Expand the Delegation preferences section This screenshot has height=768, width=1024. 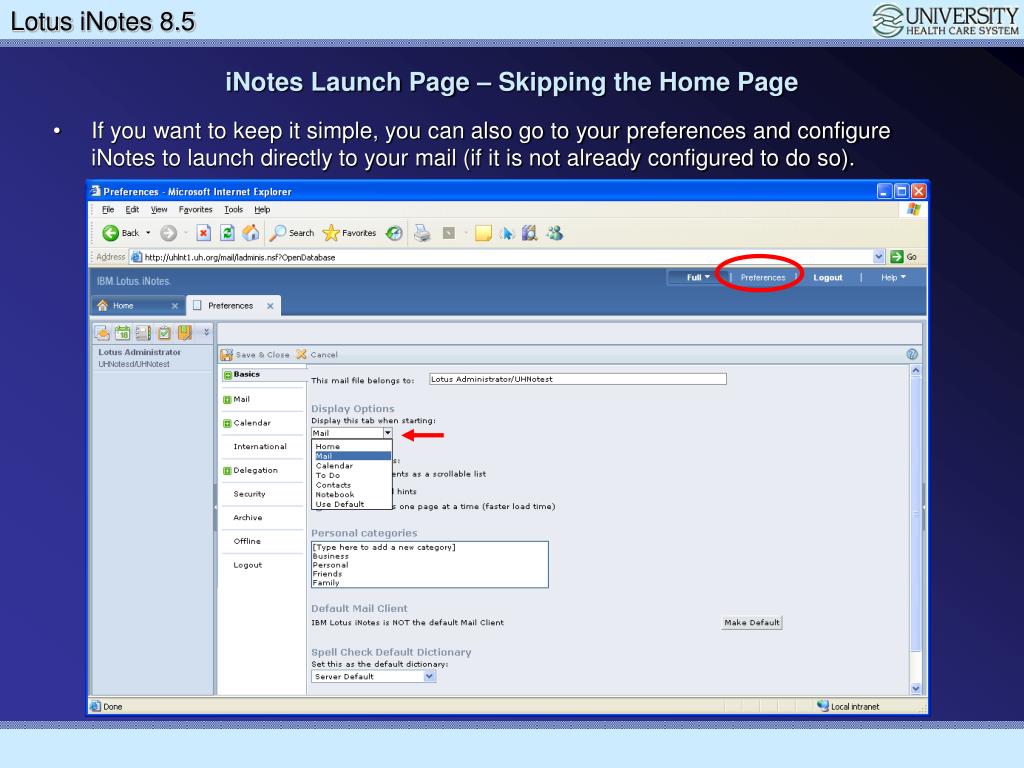227,471
